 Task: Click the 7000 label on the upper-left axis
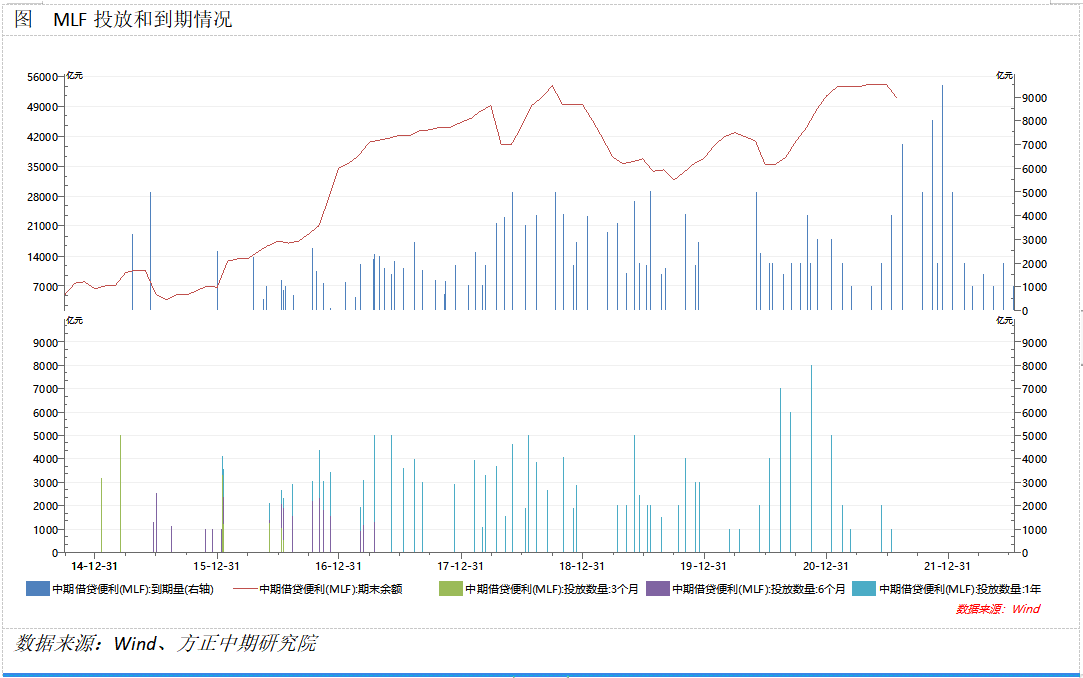pos(46,287)
